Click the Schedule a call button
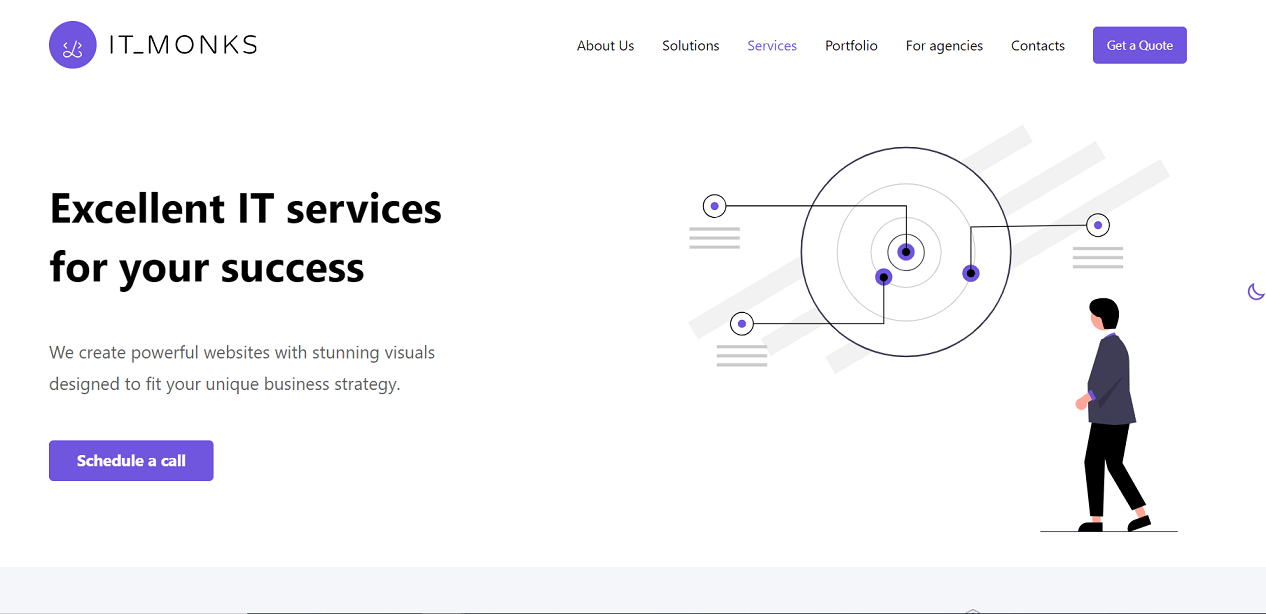Image resolution: width=1266 pixels, height=614 pixels. pos(131,460)
